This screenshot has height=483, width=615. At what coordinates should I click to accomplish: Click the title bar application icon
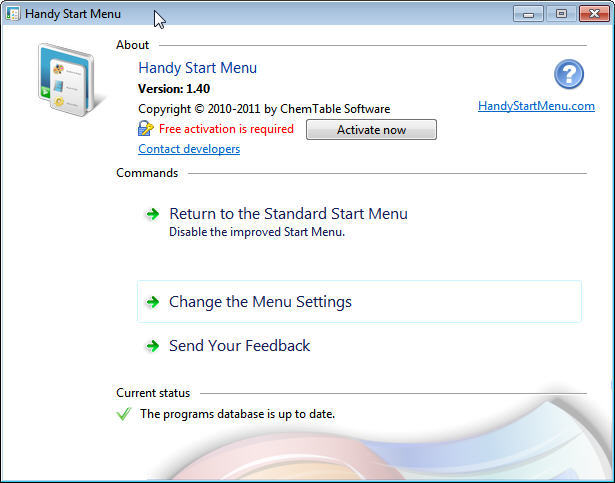coord(13,14)
